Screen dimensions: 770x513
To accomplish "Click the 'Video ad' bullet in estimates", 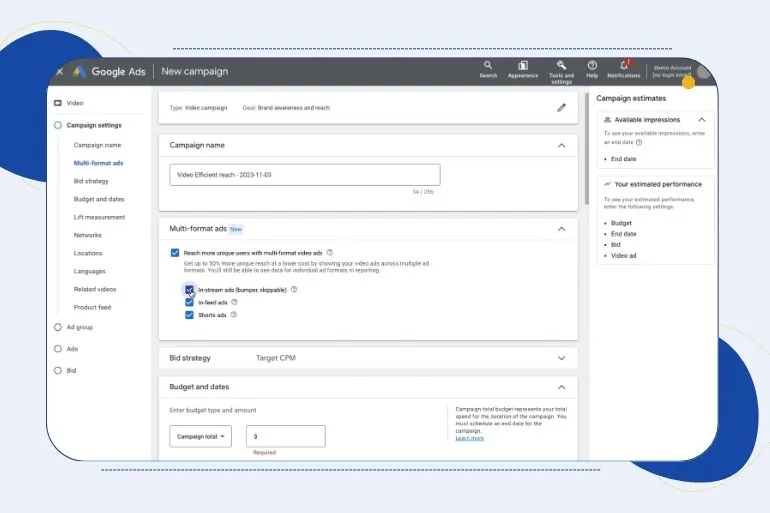I will coord(623,255).
